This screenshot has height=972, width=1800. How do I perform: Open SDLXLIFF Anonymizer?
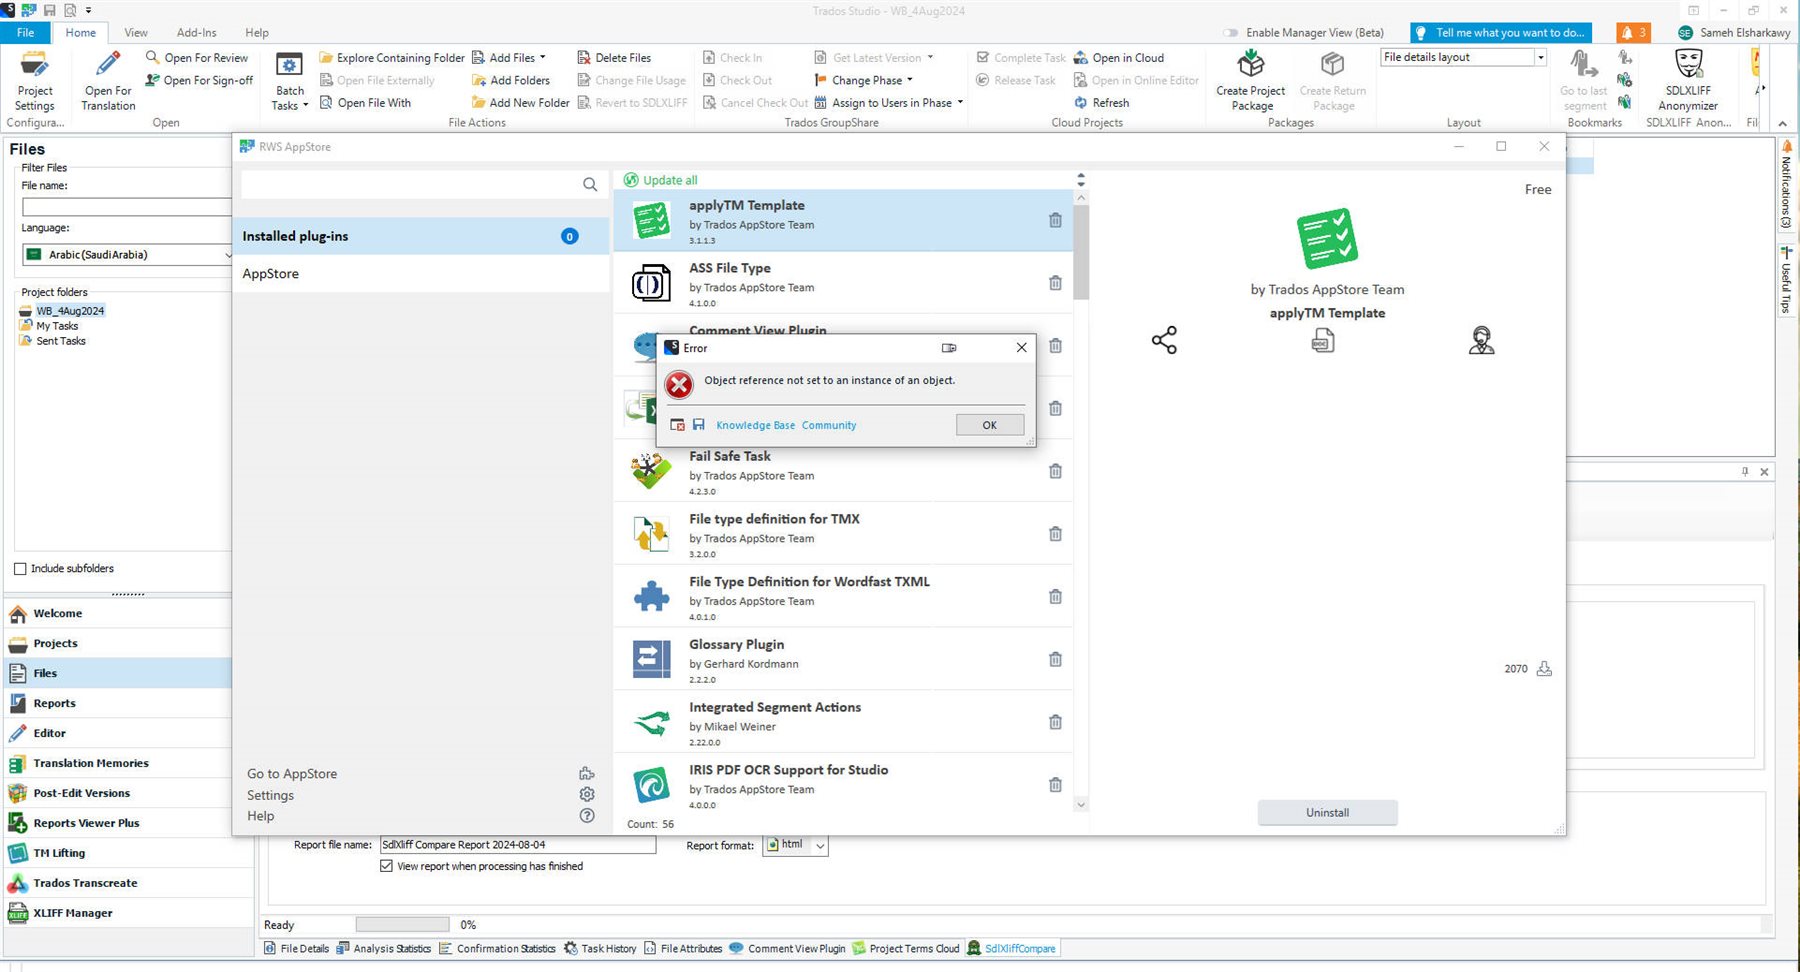(x=1688, y=82)
